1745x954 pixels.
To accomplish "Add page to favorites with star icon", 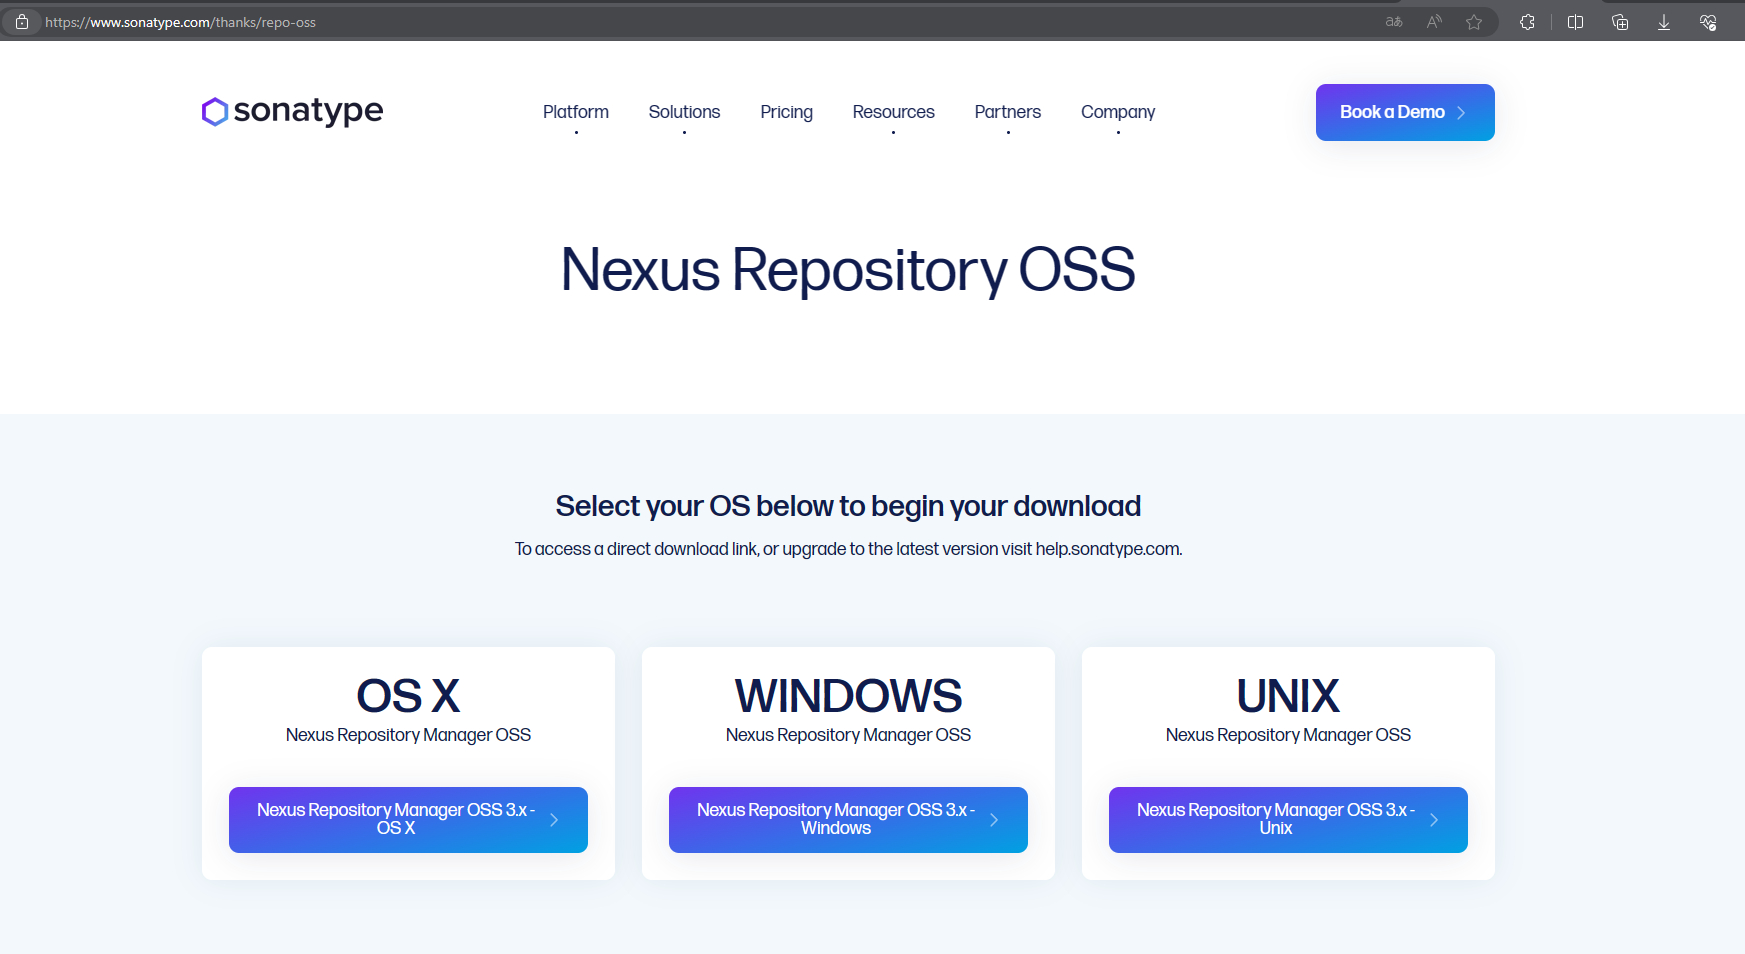I will point(1474,22).
